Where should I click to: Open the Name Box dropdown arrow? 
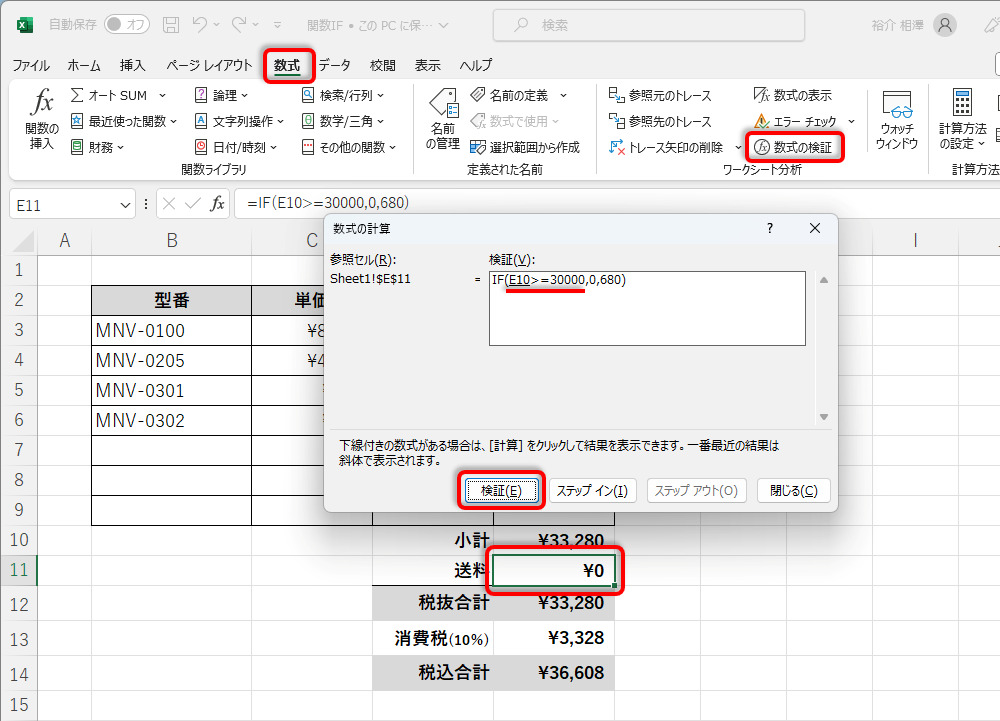pyautogui.click(x=124, y=205)
